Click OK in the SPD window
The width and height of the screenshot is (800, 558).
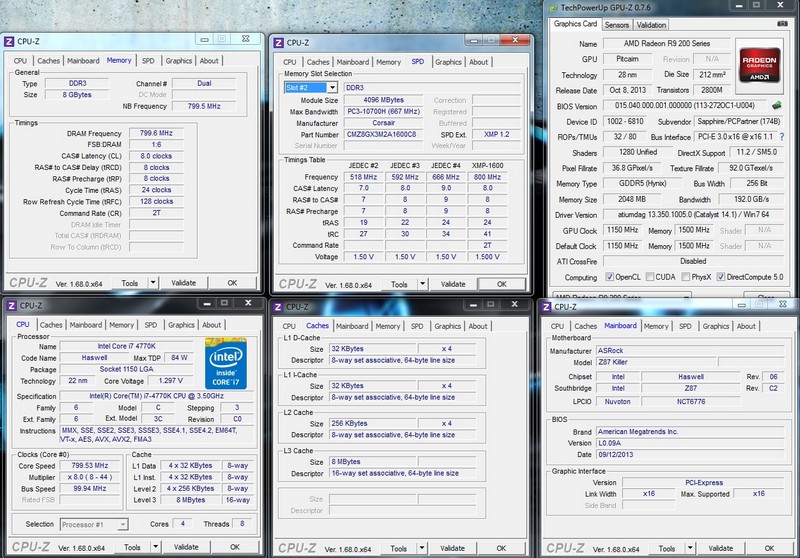[x=502, y=284]
